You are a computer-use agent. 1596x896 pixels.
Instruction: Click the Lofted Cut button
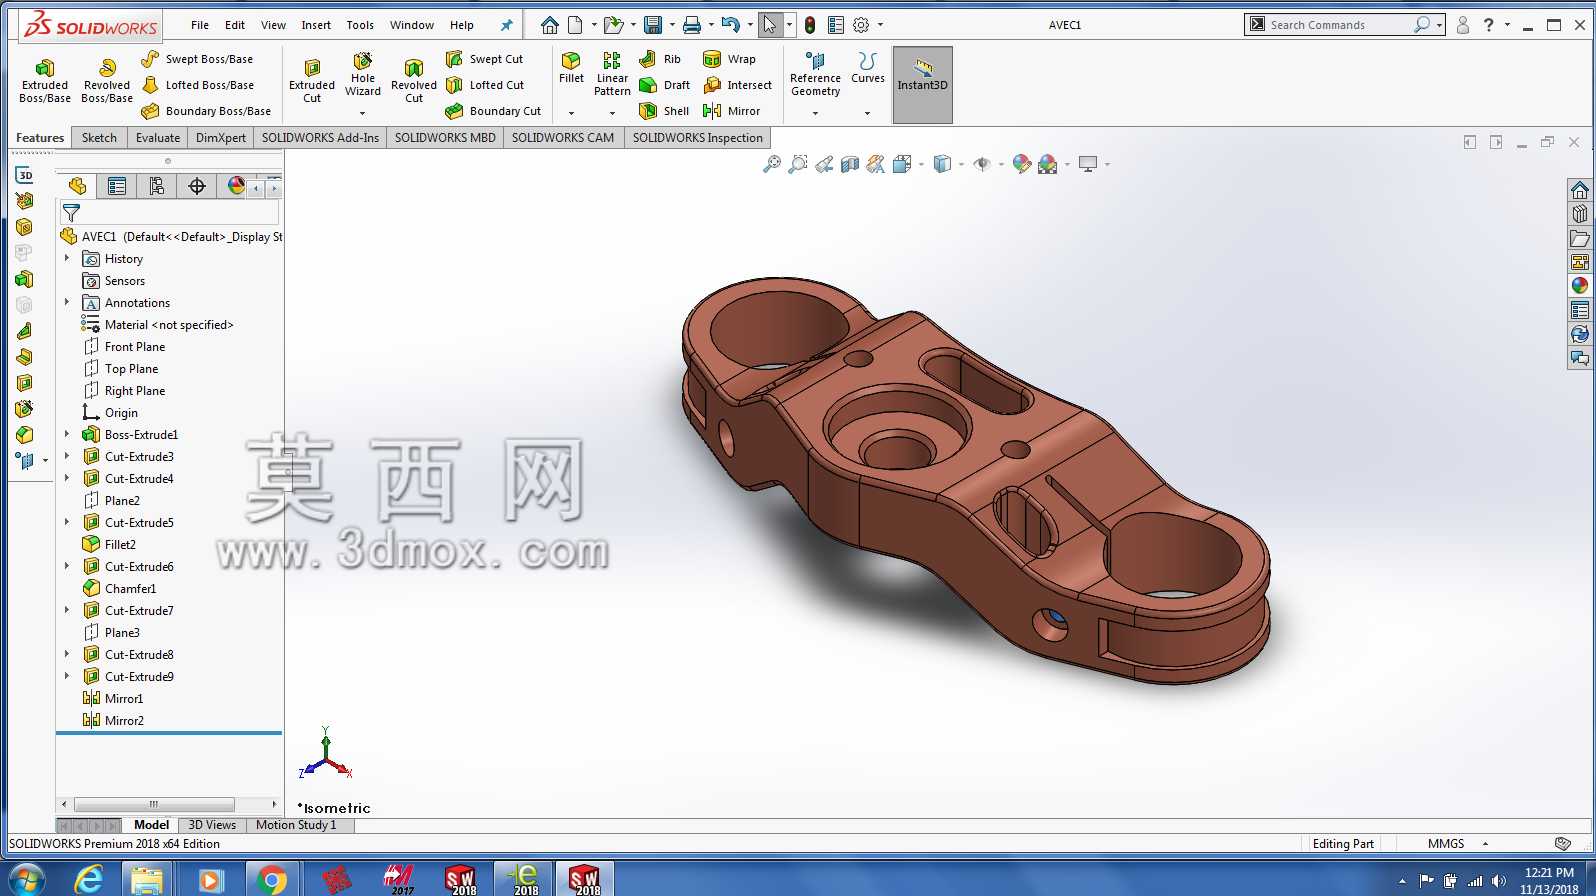point(485,85)
